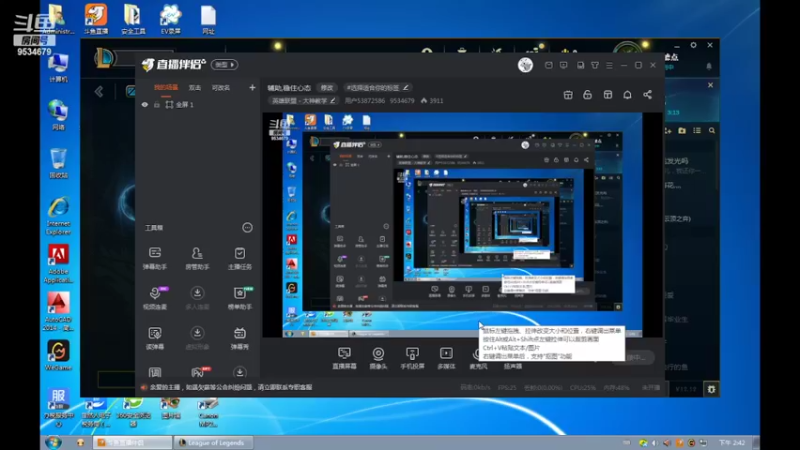
Task: Add a new scene with plus button
Action: pyautogui.click(x=252, y=88)
